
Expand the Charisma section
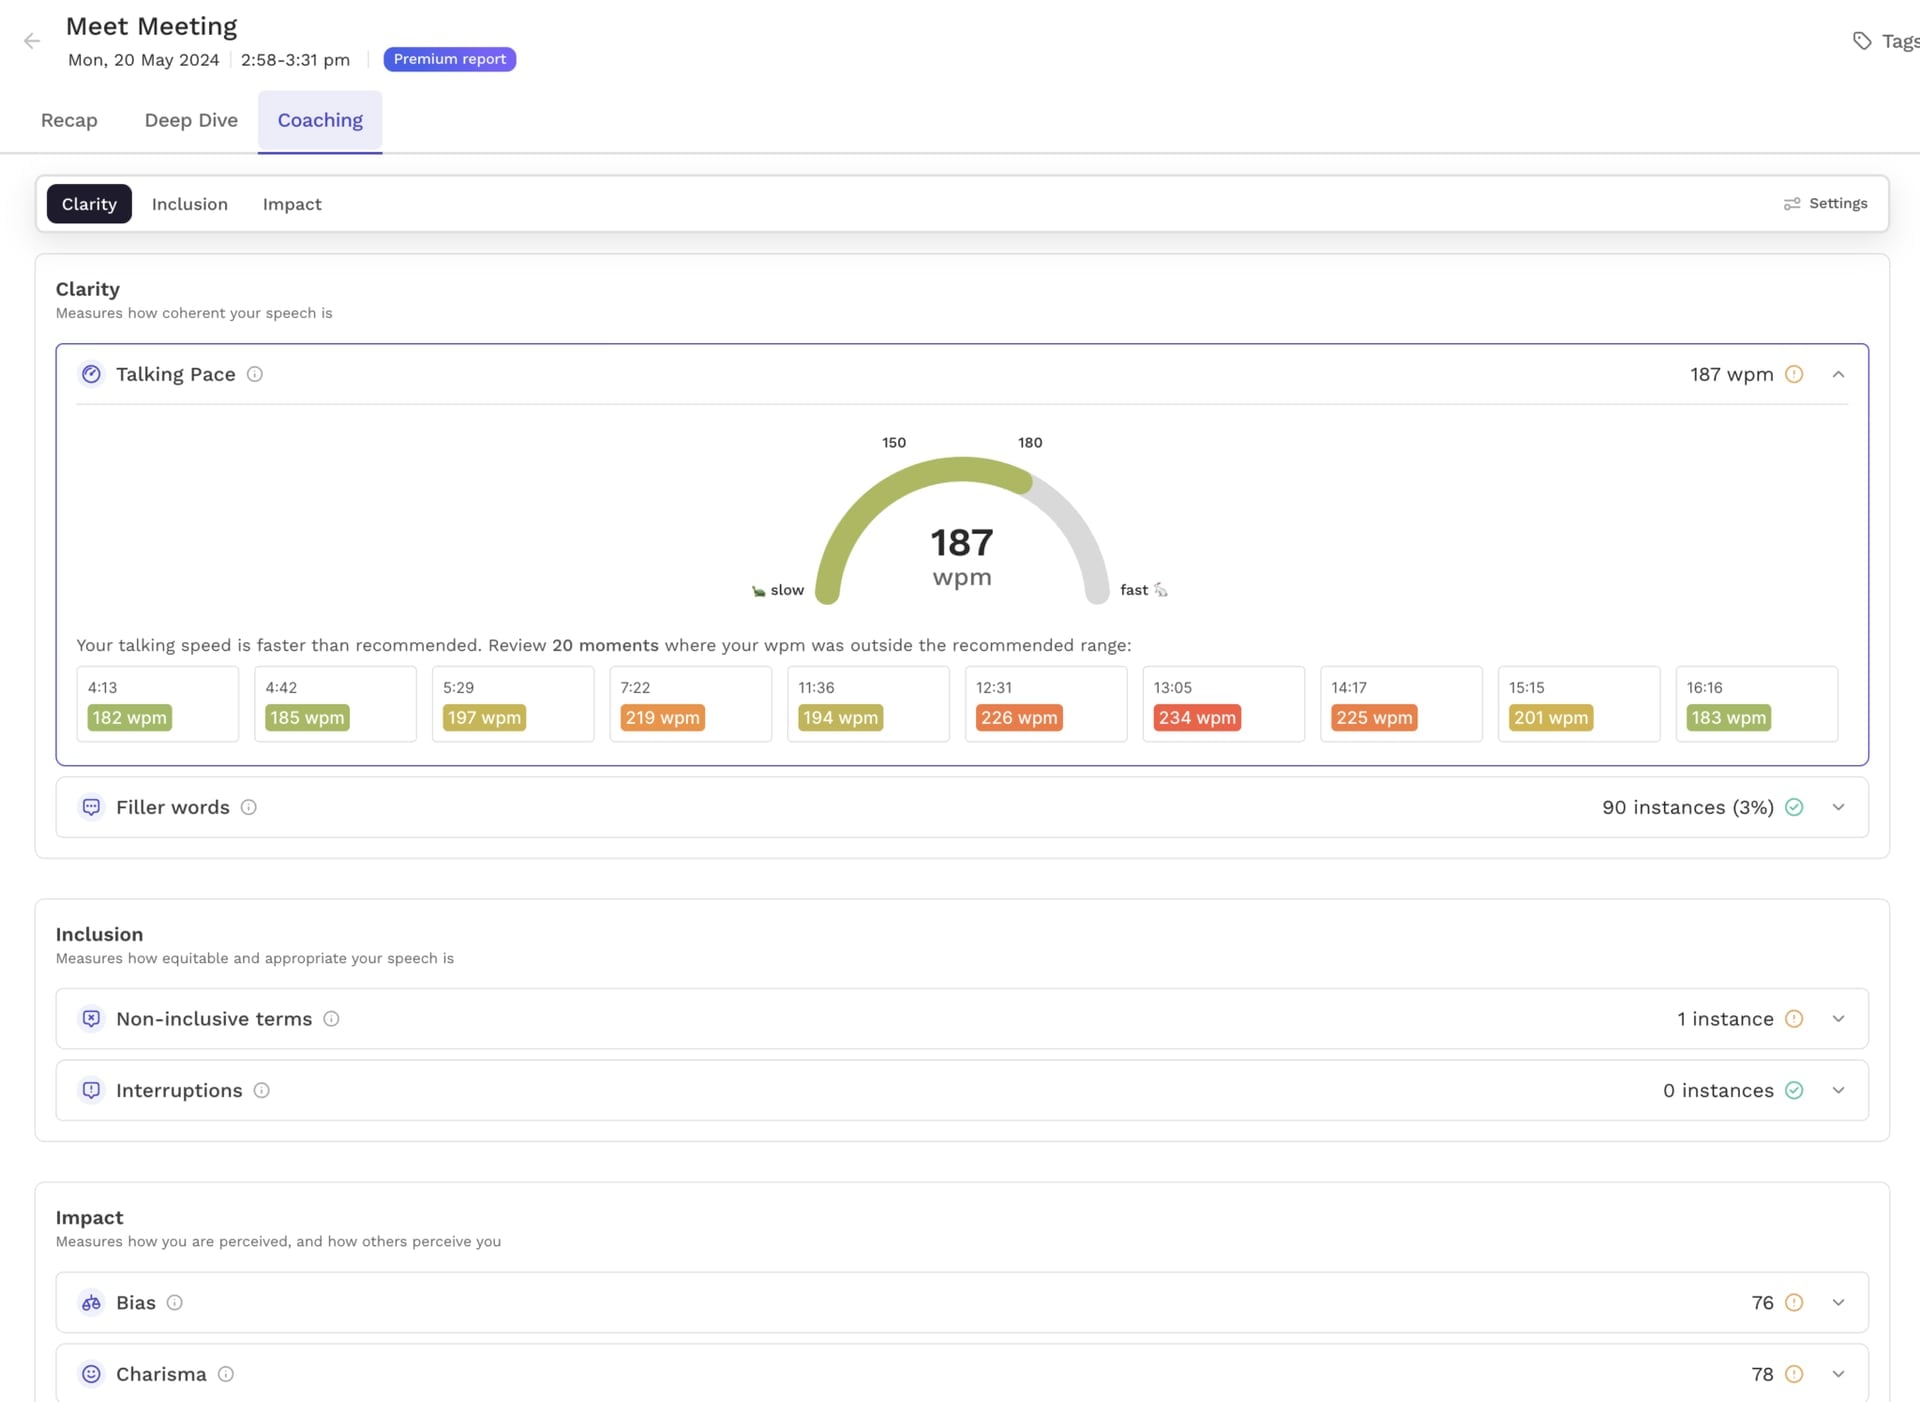1838,1374
